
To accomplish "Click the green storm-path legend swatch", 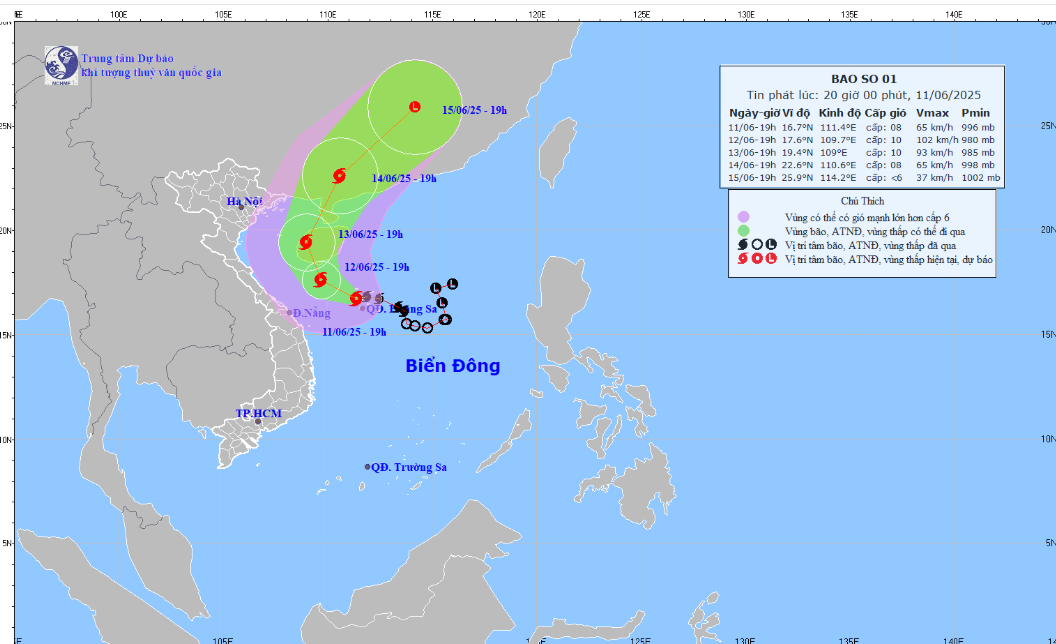I will point(744,231).
